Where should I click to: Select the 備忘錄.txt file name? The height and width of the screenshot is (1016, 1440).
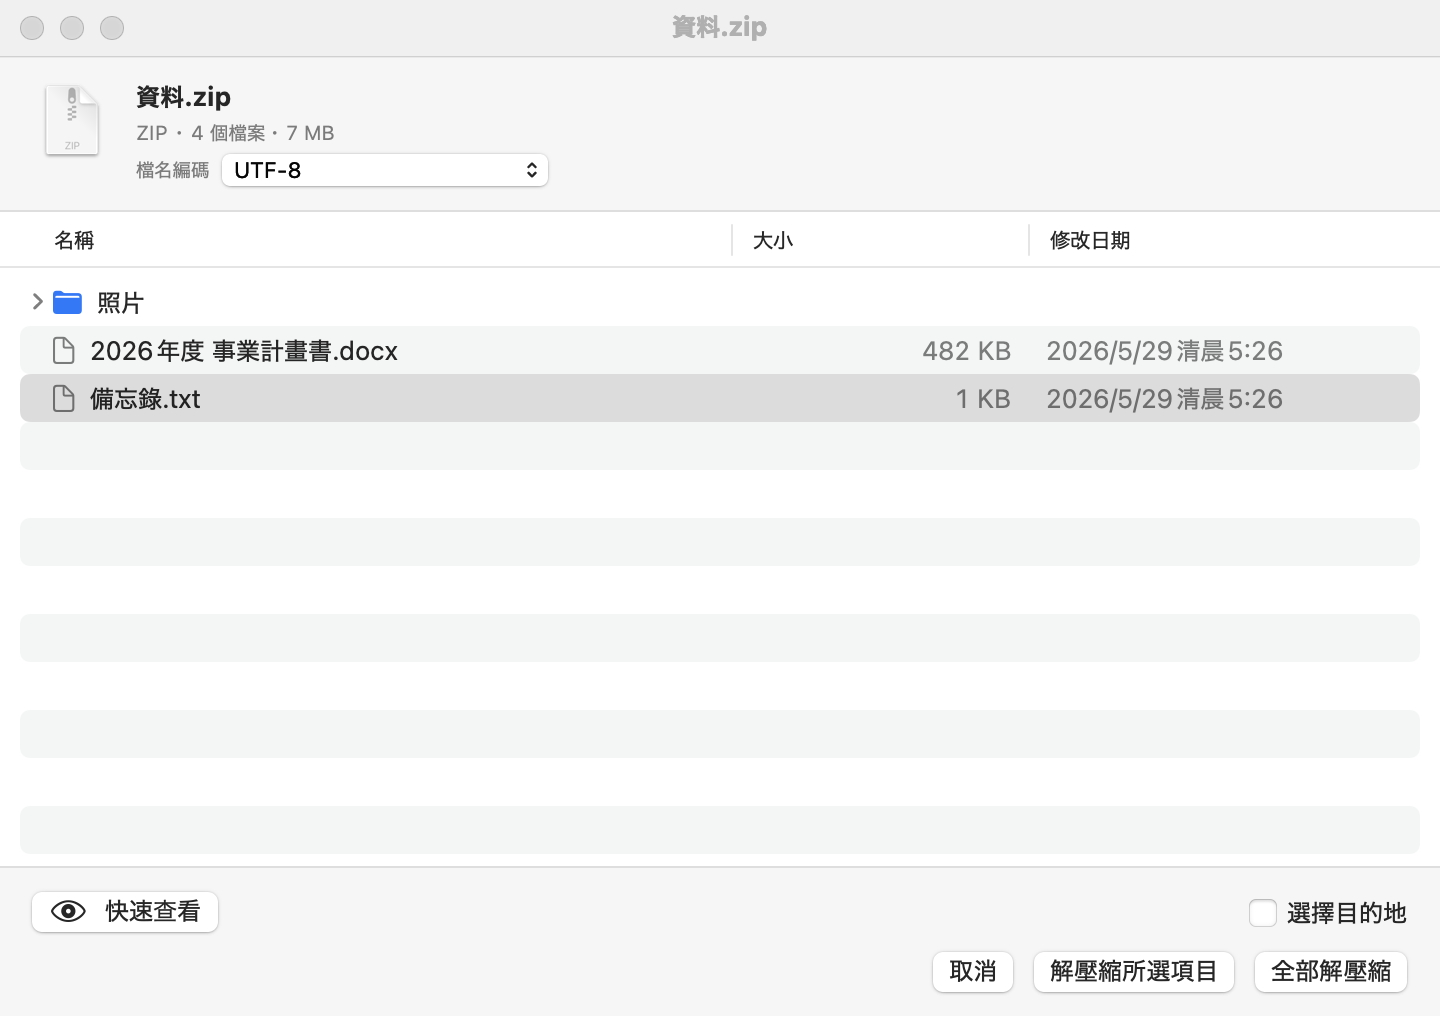145,399
